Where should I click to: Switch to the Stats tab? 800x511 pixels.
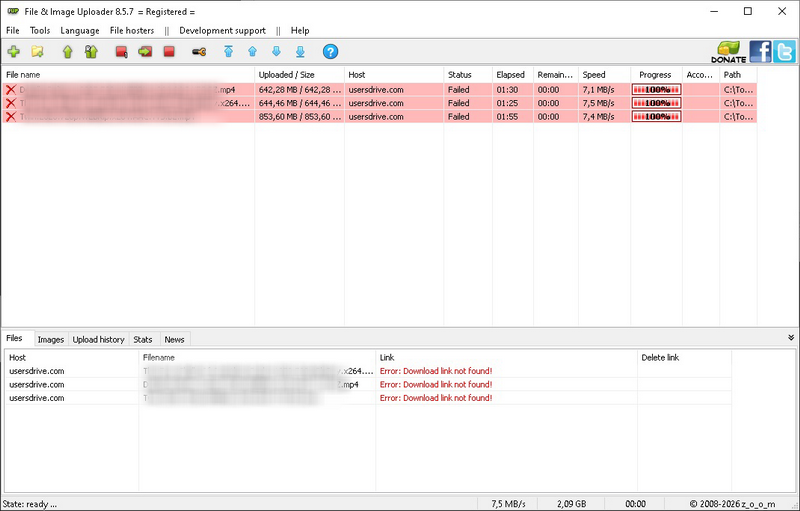[x=143, y=340]
